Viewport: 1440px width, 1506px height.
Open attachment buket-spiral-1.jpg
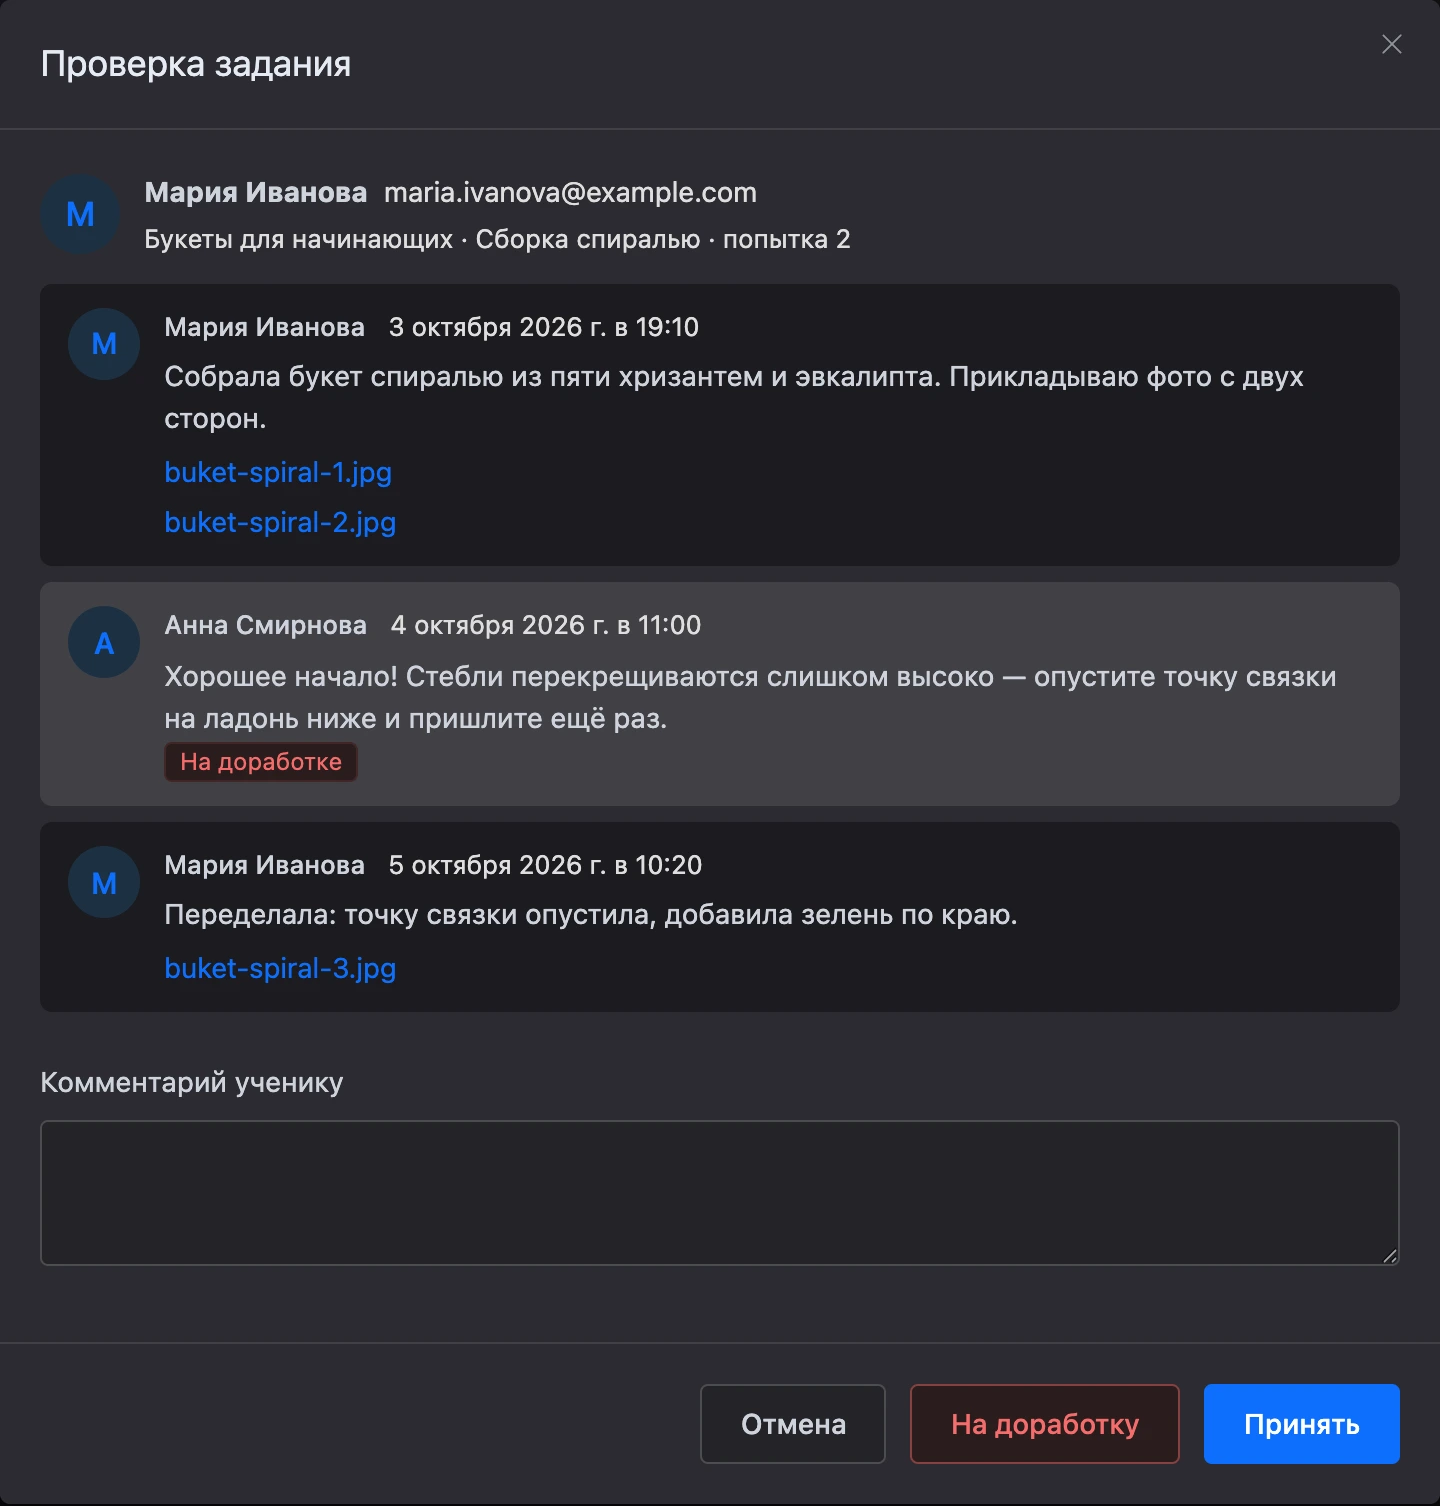click(x=278, y=472)
